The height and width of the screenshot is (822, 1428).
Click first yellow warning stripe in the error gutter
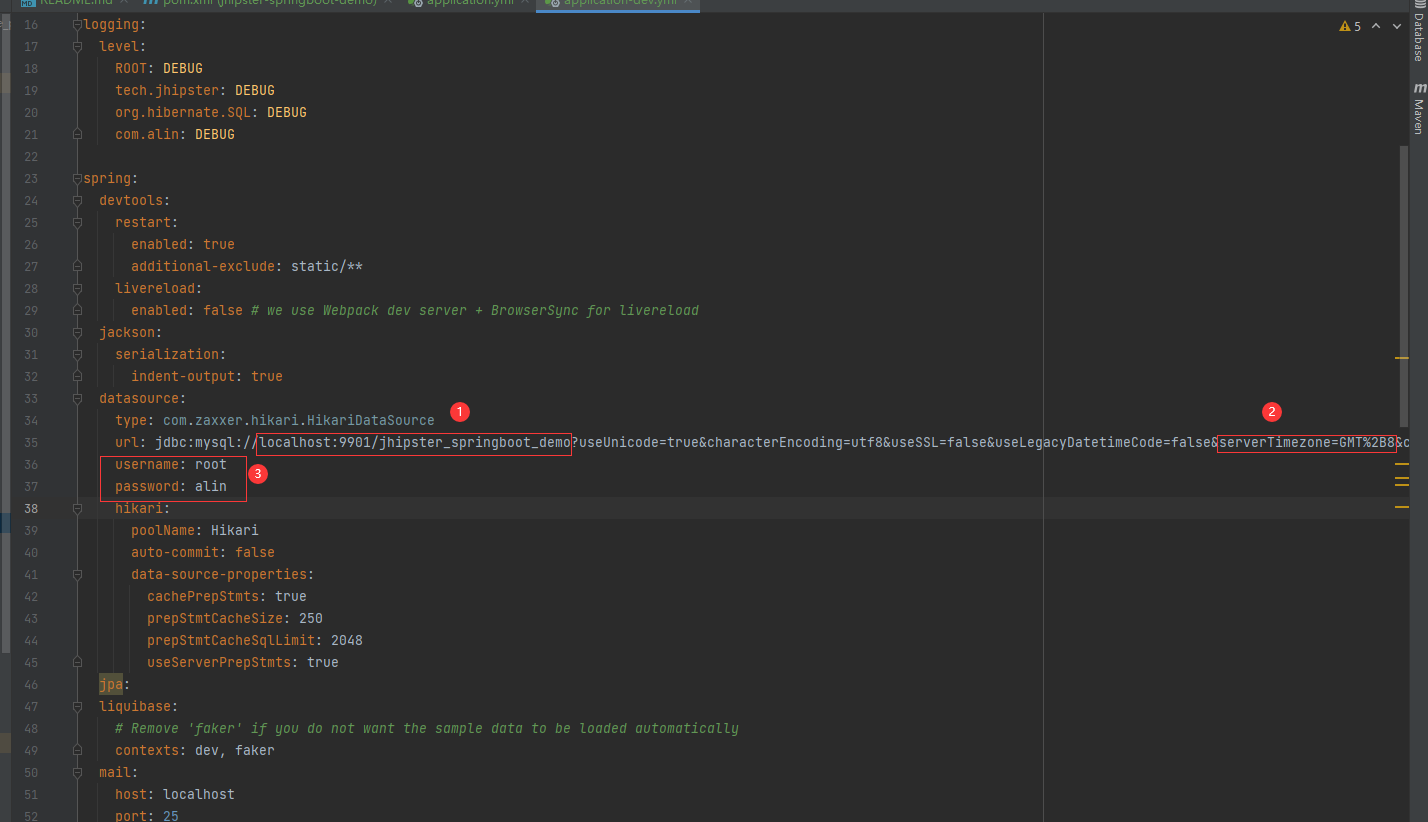coord(1402,357)
